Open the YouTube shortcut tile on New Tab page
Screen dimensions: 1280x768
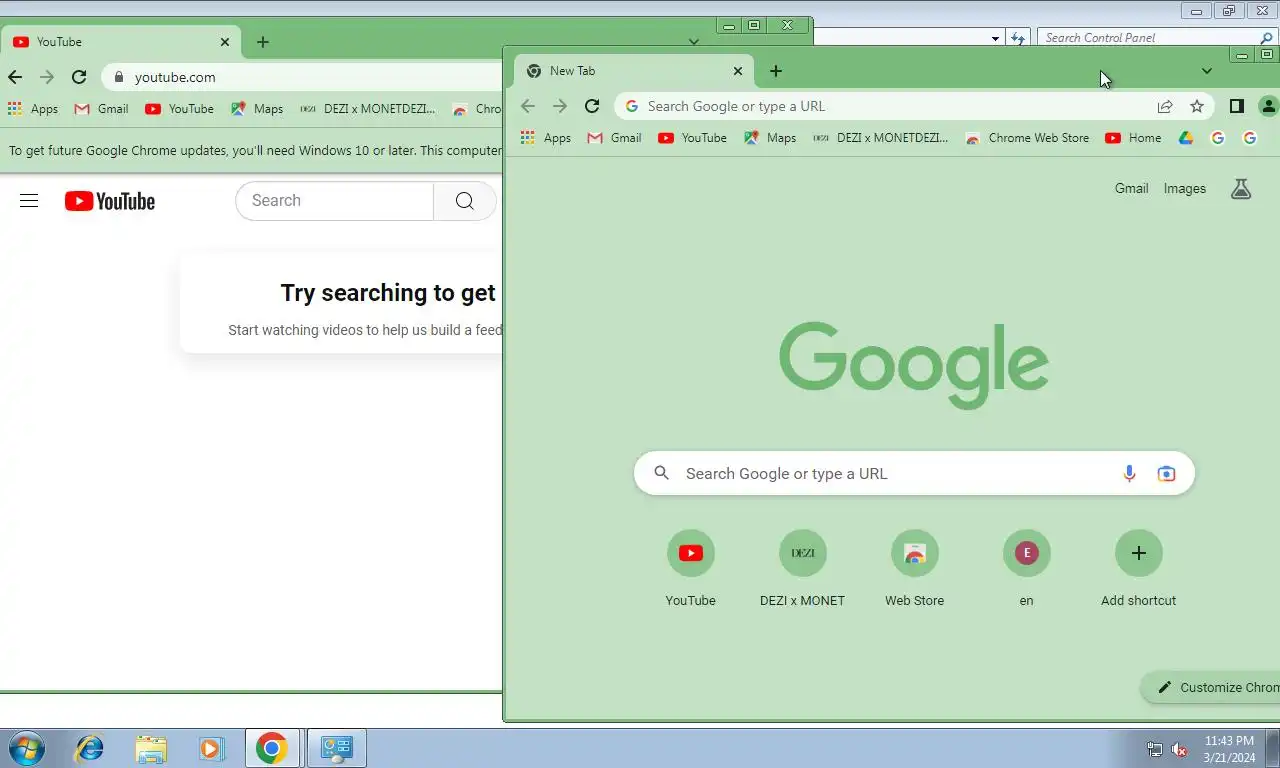pos(691,568)
